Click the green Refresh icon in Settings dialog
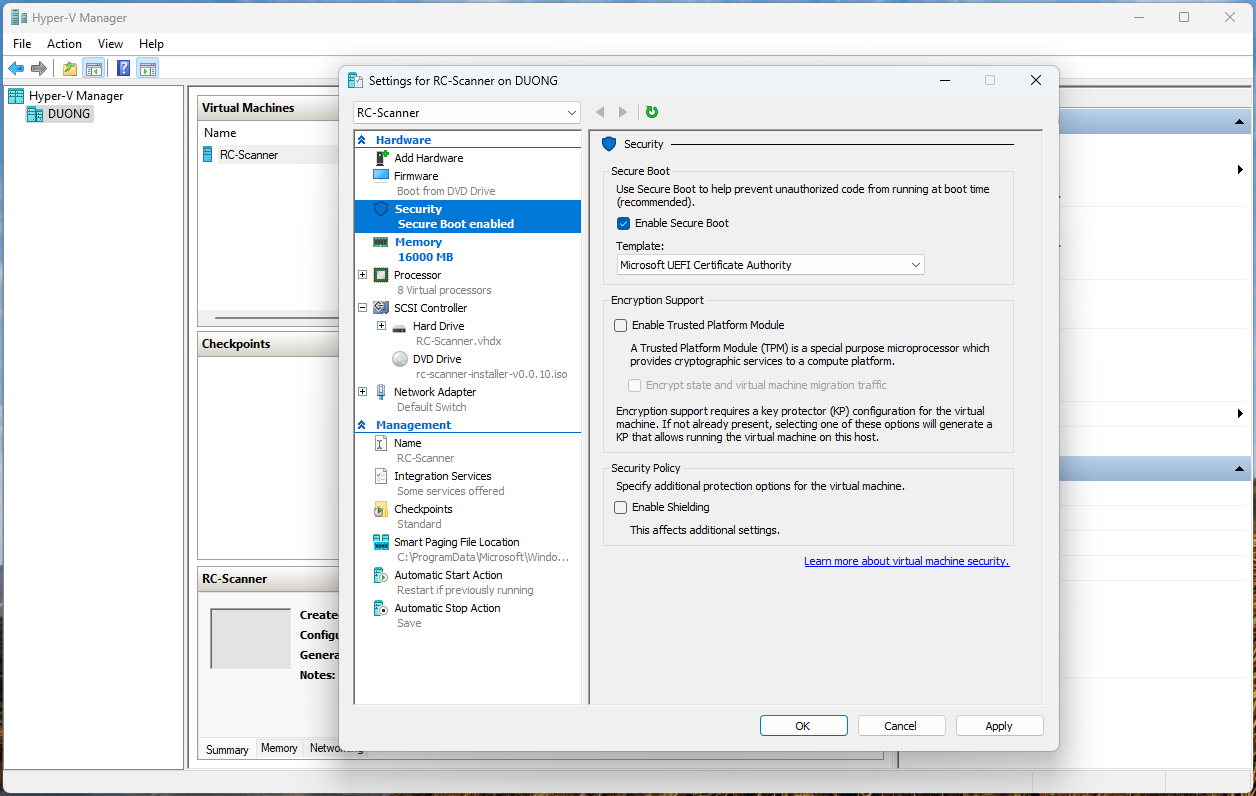The width and height of the screenshot is (1256, 796). coord(652,112)
